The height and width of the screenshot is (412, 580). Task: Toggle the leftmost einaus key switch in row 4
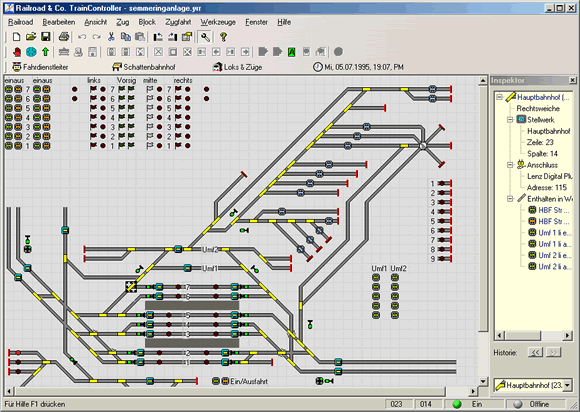[x=9, y=118]
